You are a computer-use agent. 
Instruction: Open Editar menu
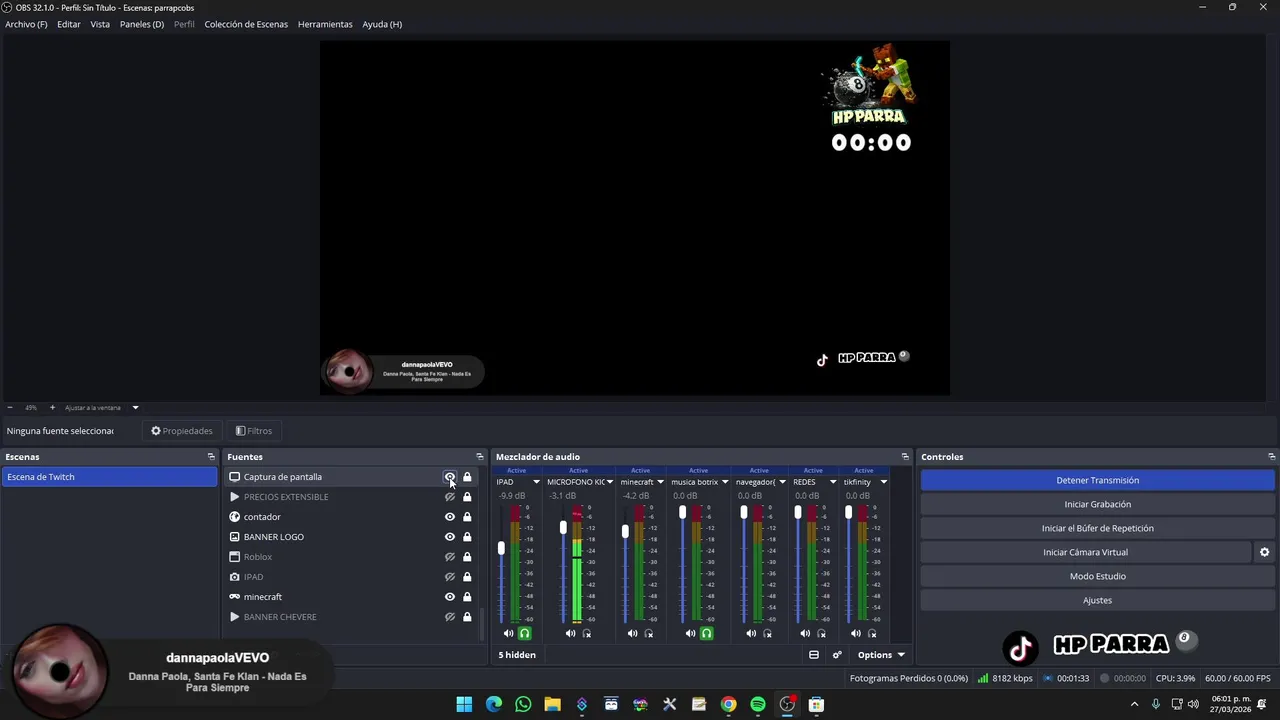pos(69,24)
